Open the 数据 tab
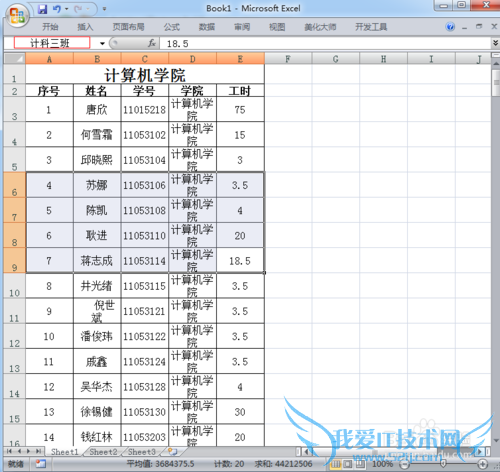Viewport: 500px width, 472px height. 207,27
